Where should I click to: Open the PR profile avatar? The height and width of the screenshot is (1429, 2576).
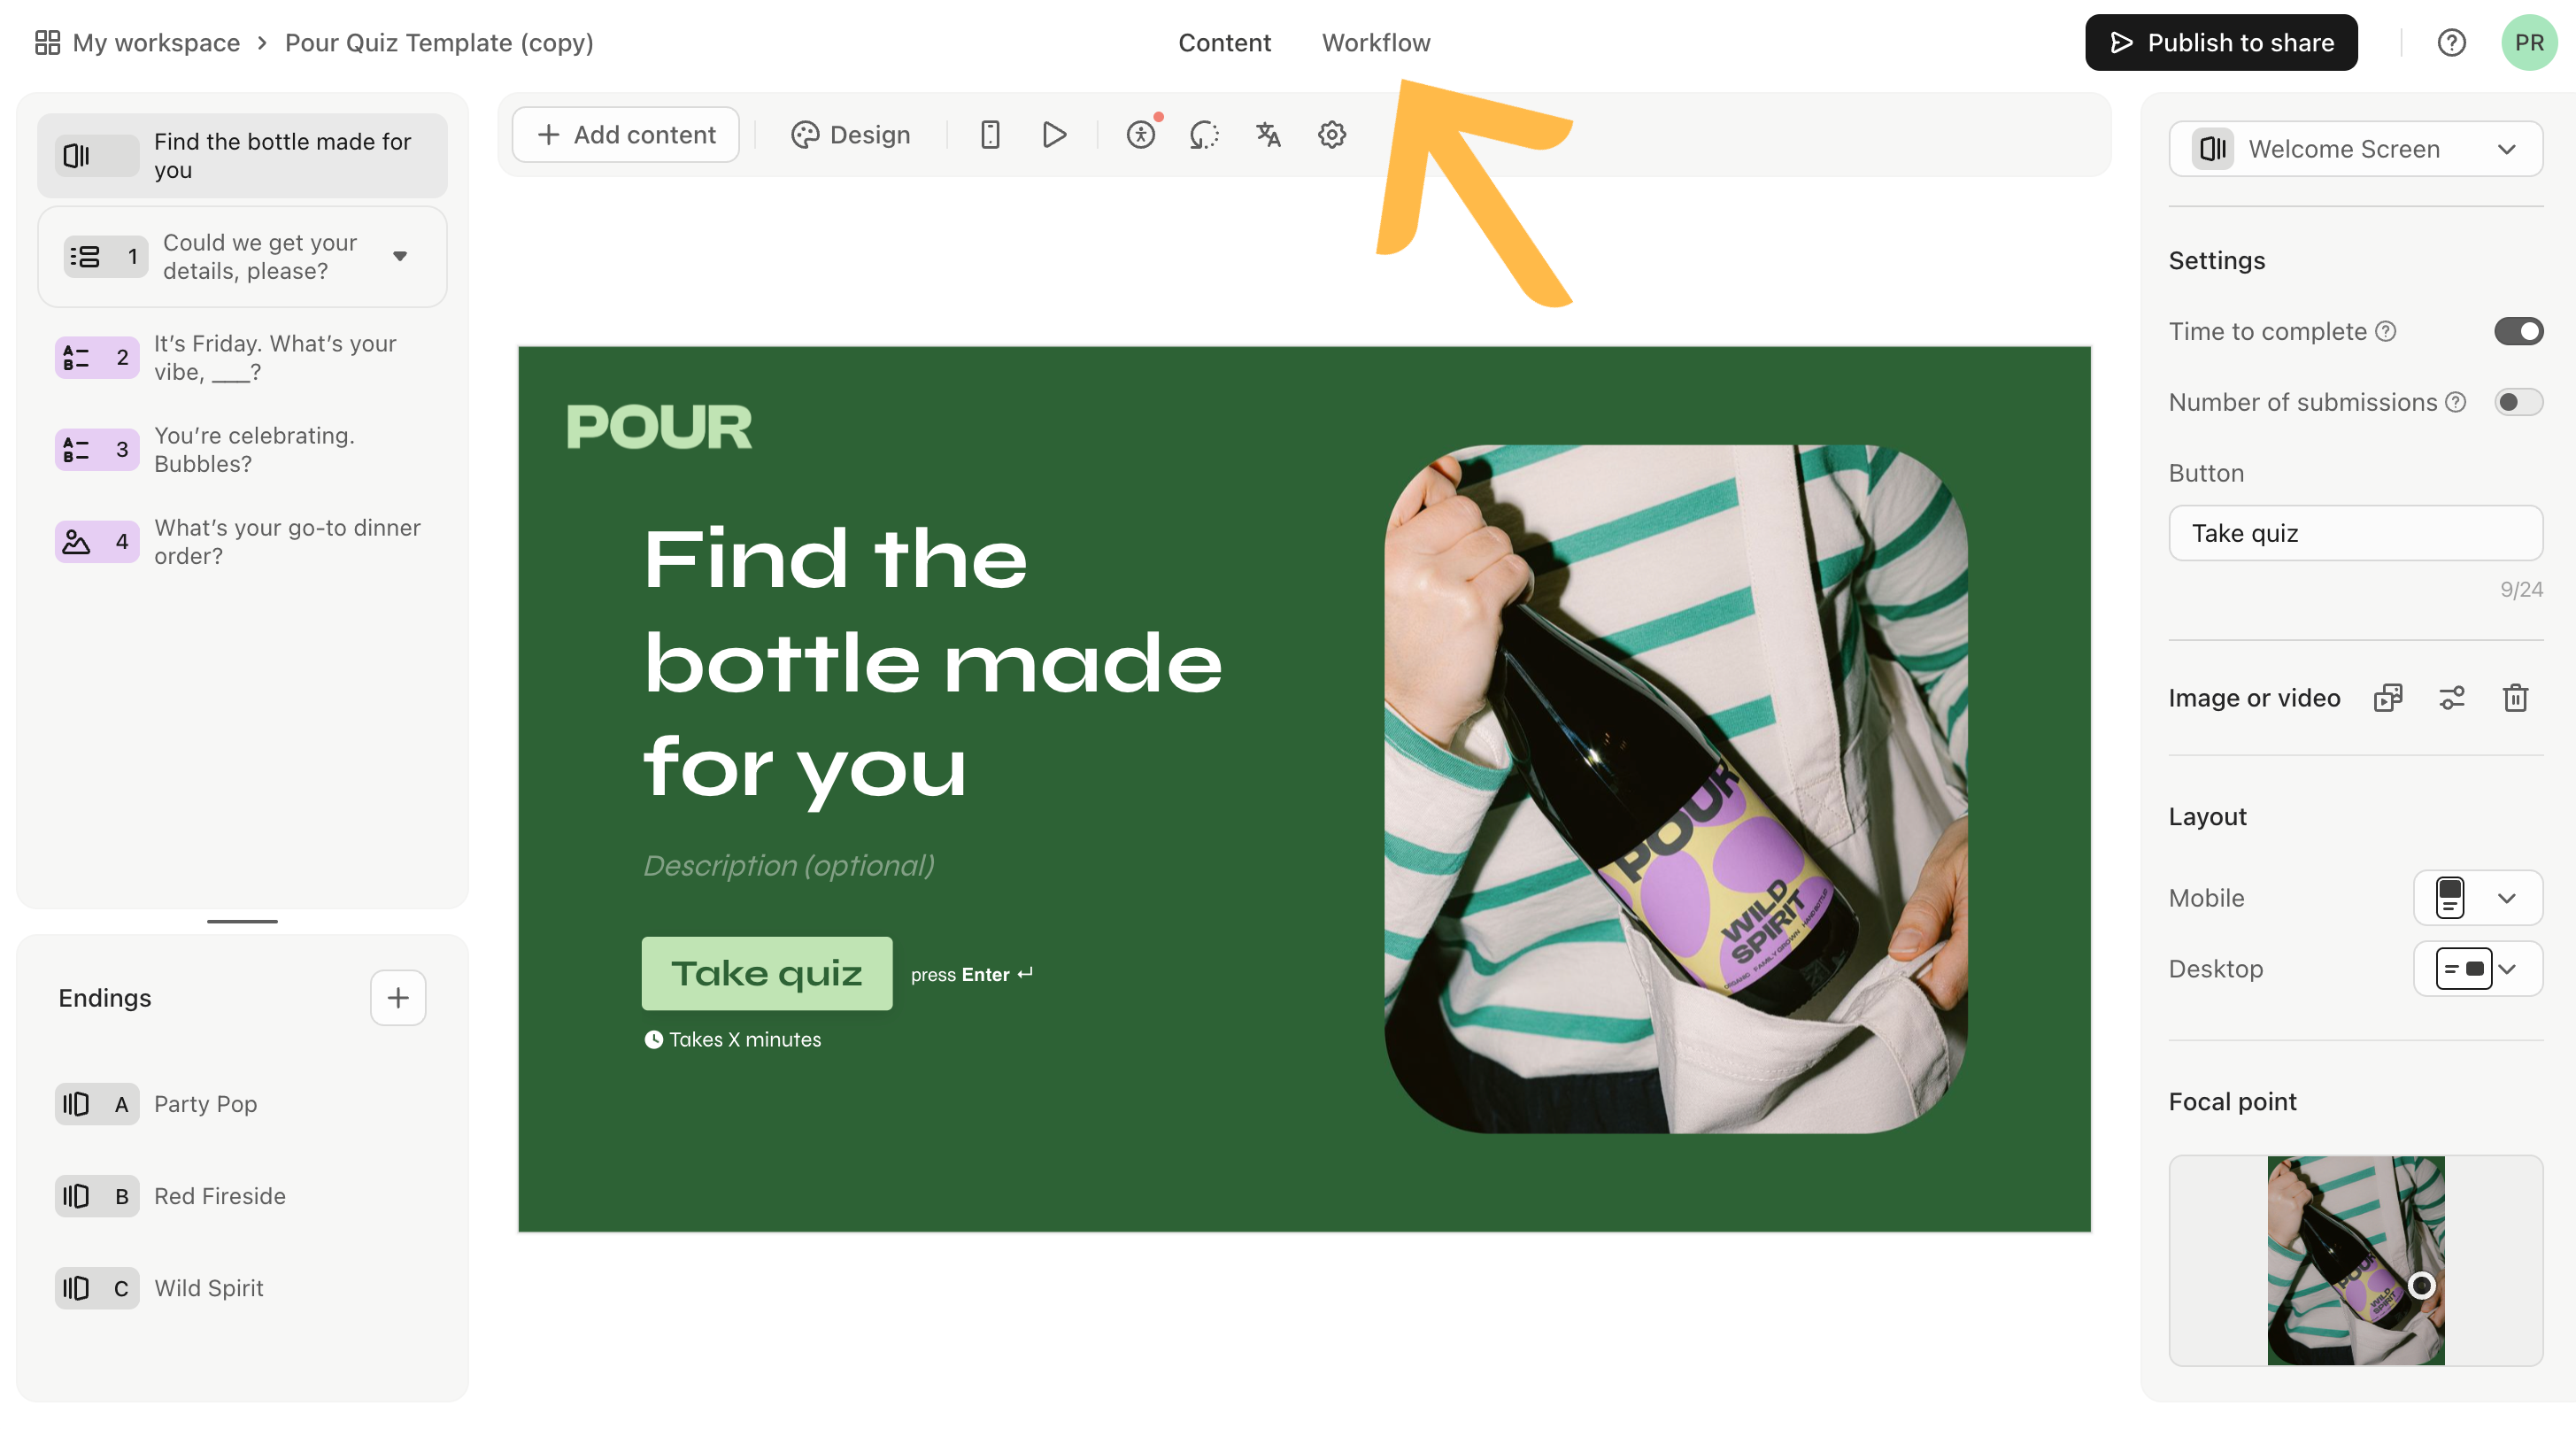pos(2529,42)
